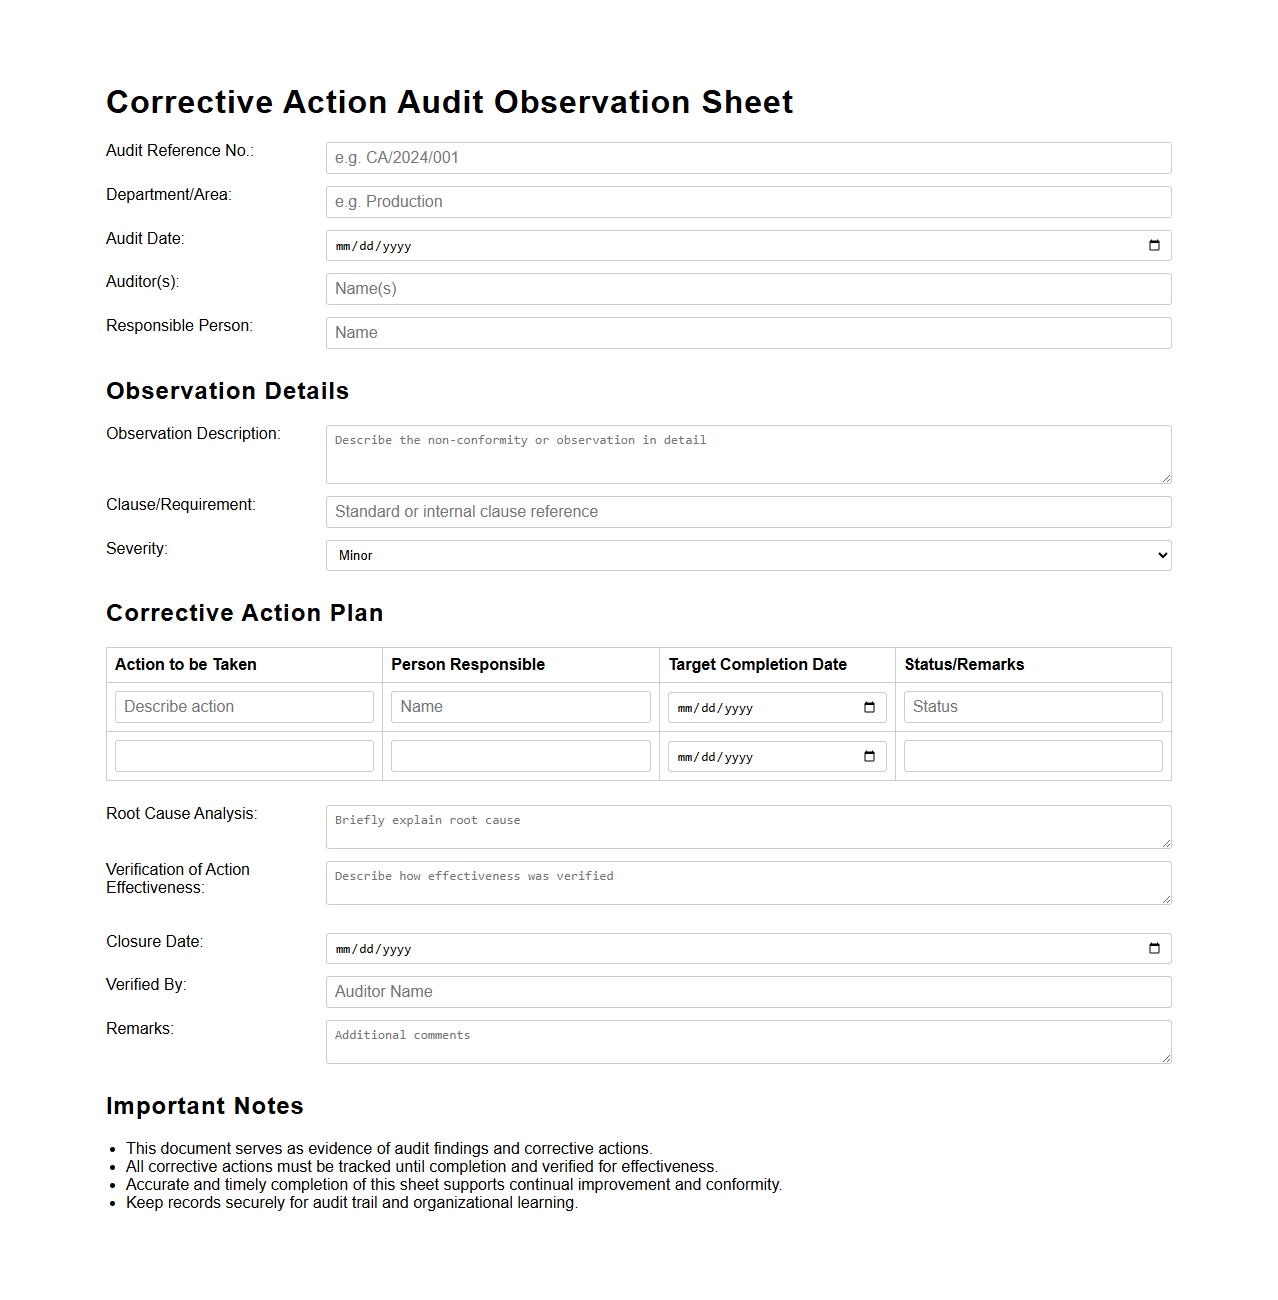Click the Verified By auditor name field

pyautogui.click(x=748, y=992)
